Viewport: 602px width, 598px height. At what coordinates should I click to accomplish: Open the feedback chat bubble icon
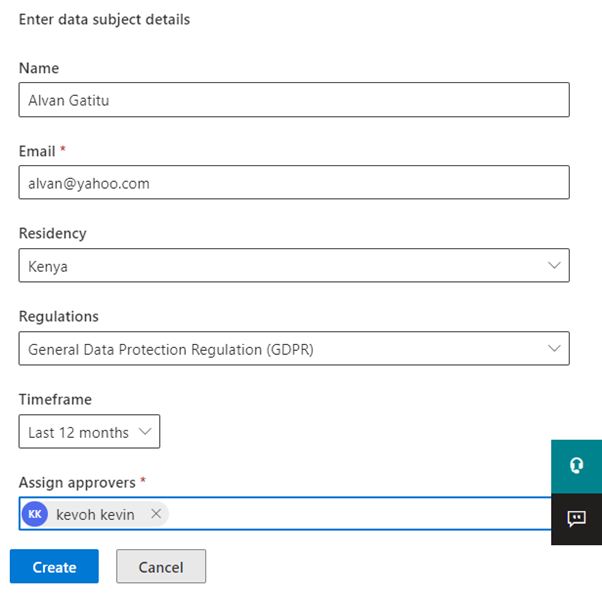click(x=576, y=518)
